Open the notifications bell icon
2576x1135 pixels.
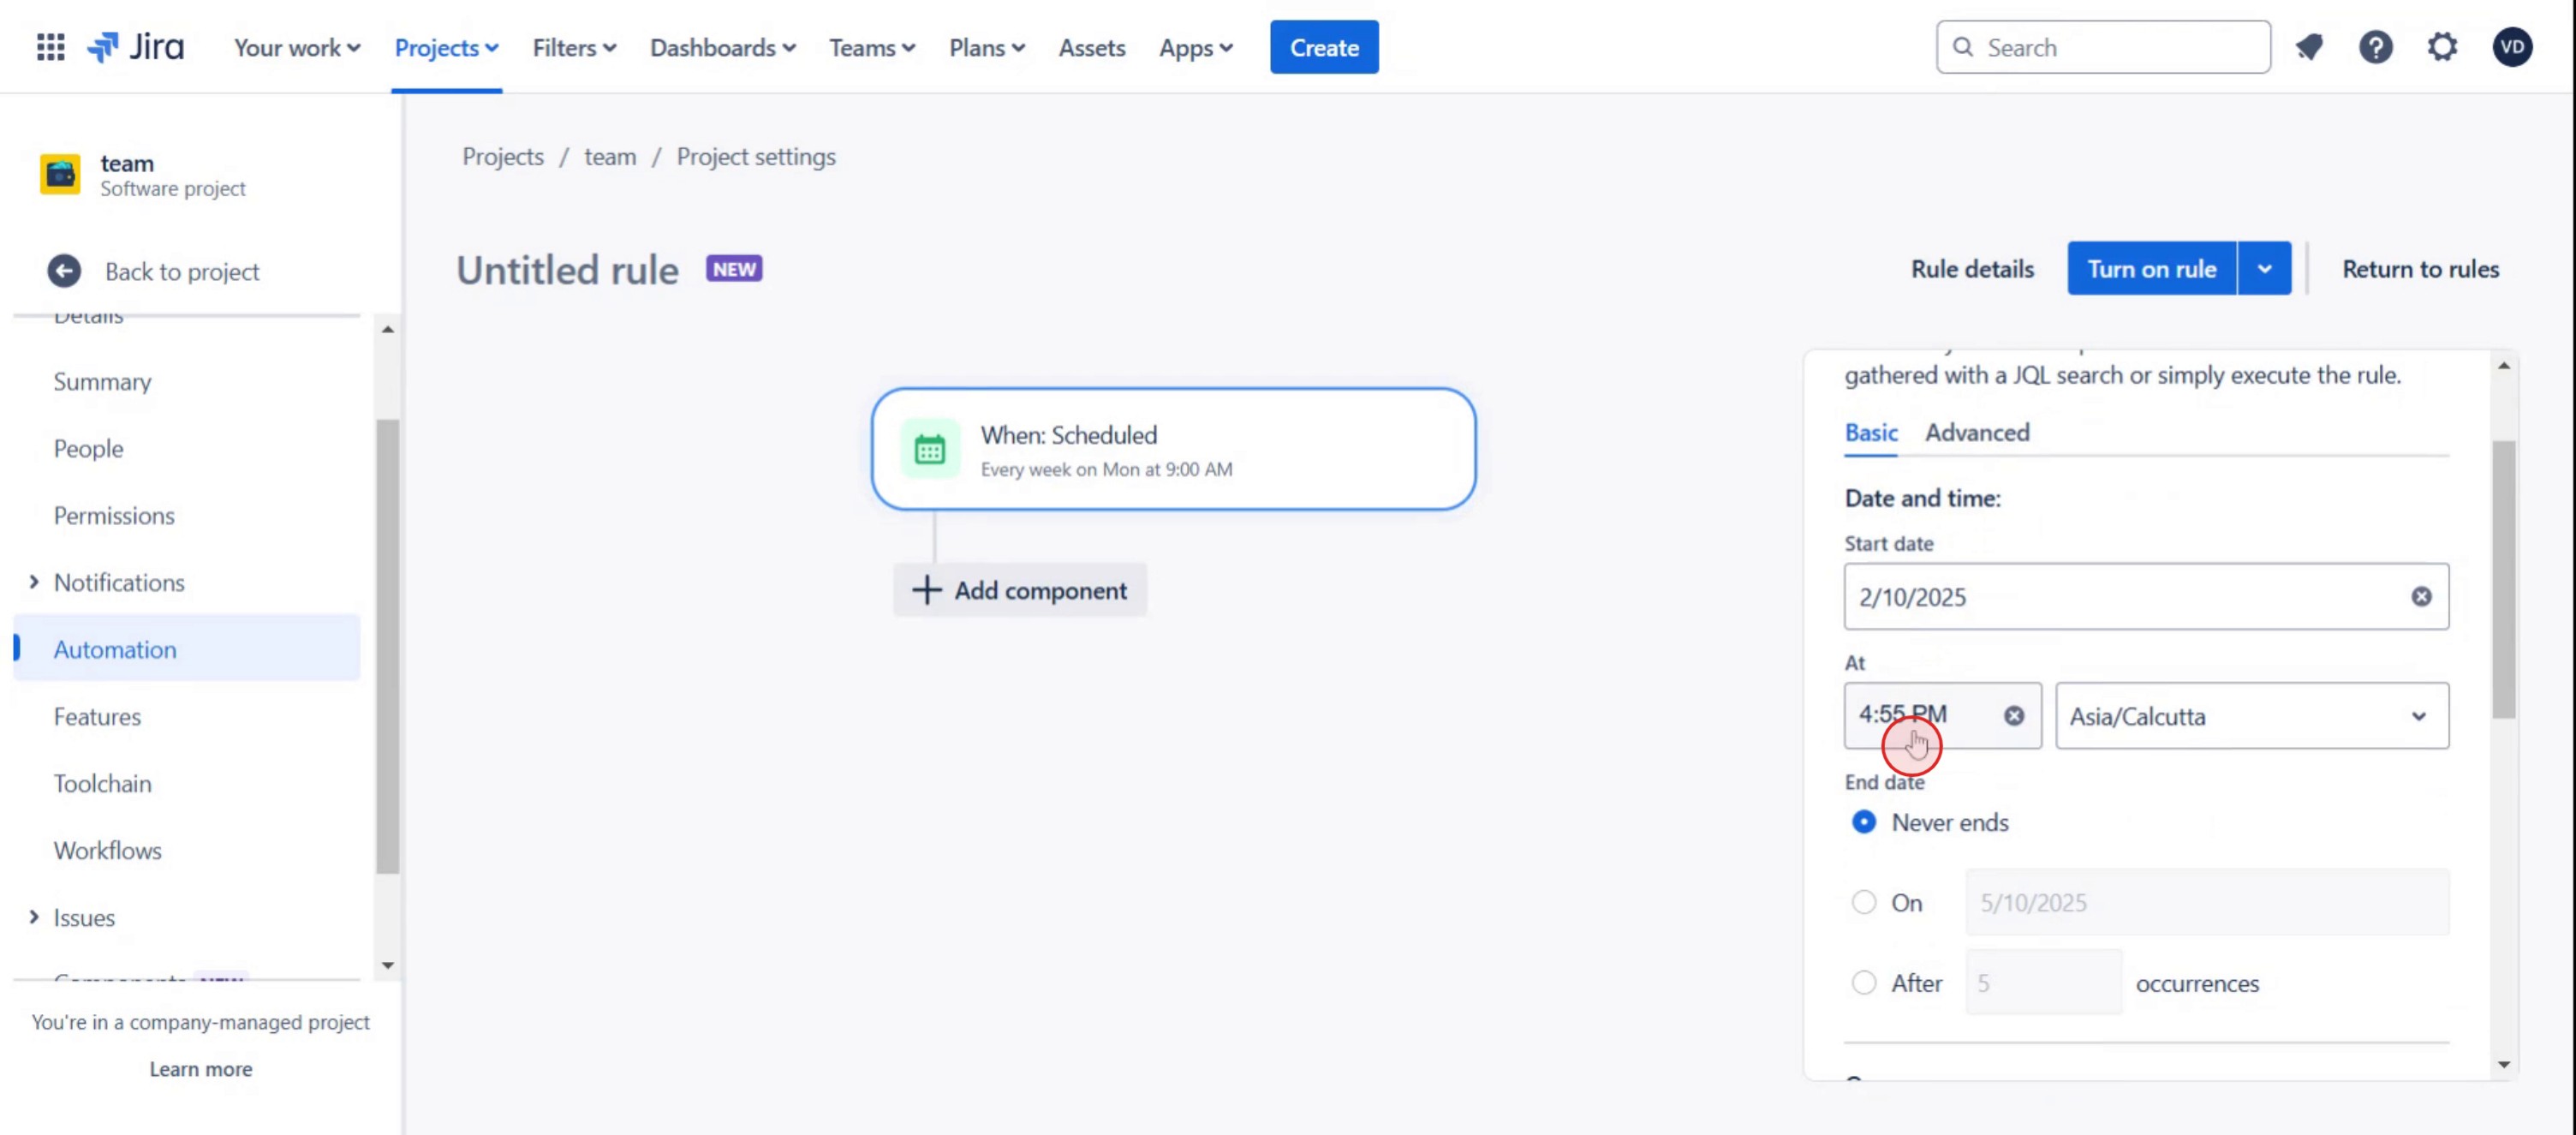pyautogui.click(x=2309, y=47)
